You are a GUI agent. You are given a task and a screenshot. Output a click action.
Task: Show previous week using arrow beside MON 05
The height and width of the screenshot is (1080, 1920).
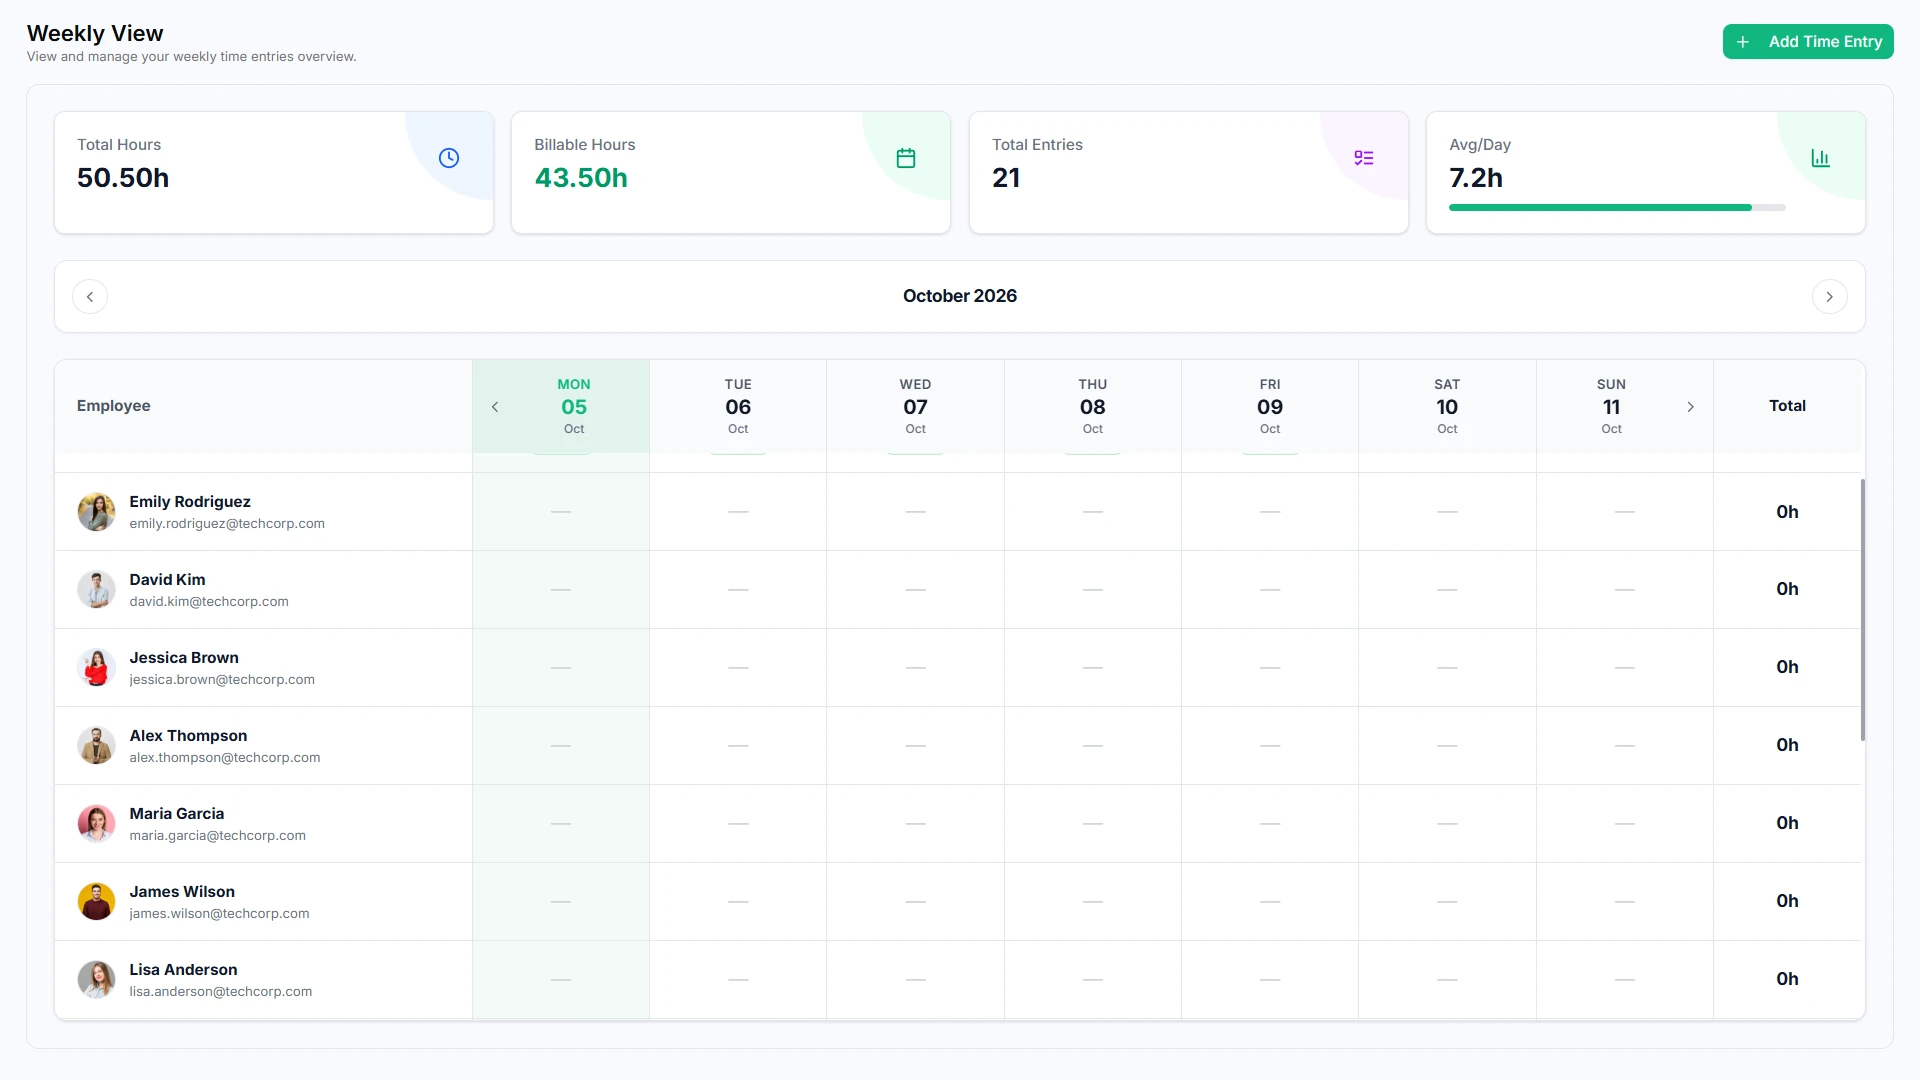pos(495,407)
